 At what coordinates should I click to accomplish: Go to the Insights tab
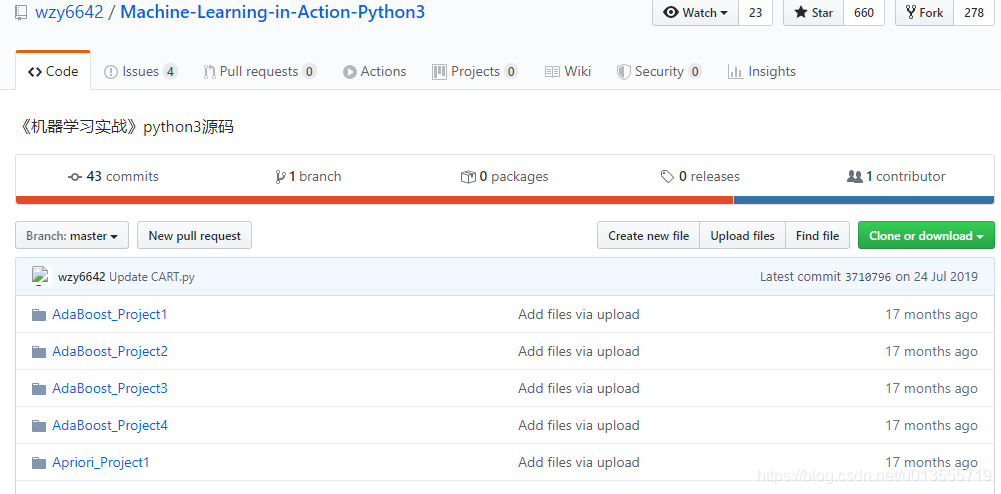[x=762, y=71]
